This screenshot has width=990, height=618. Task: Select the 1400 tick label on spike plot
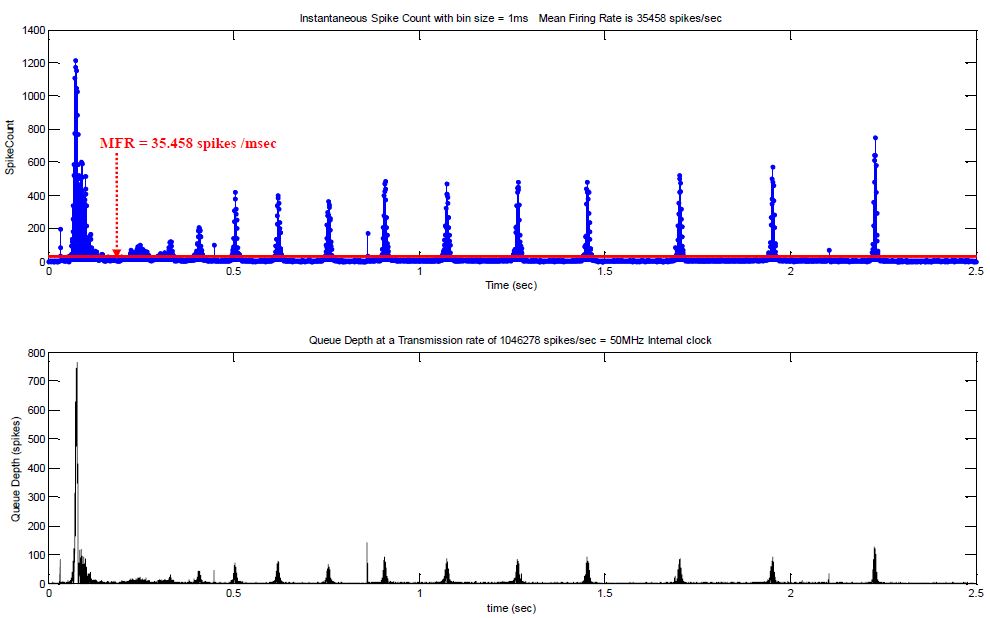point(33,29)
